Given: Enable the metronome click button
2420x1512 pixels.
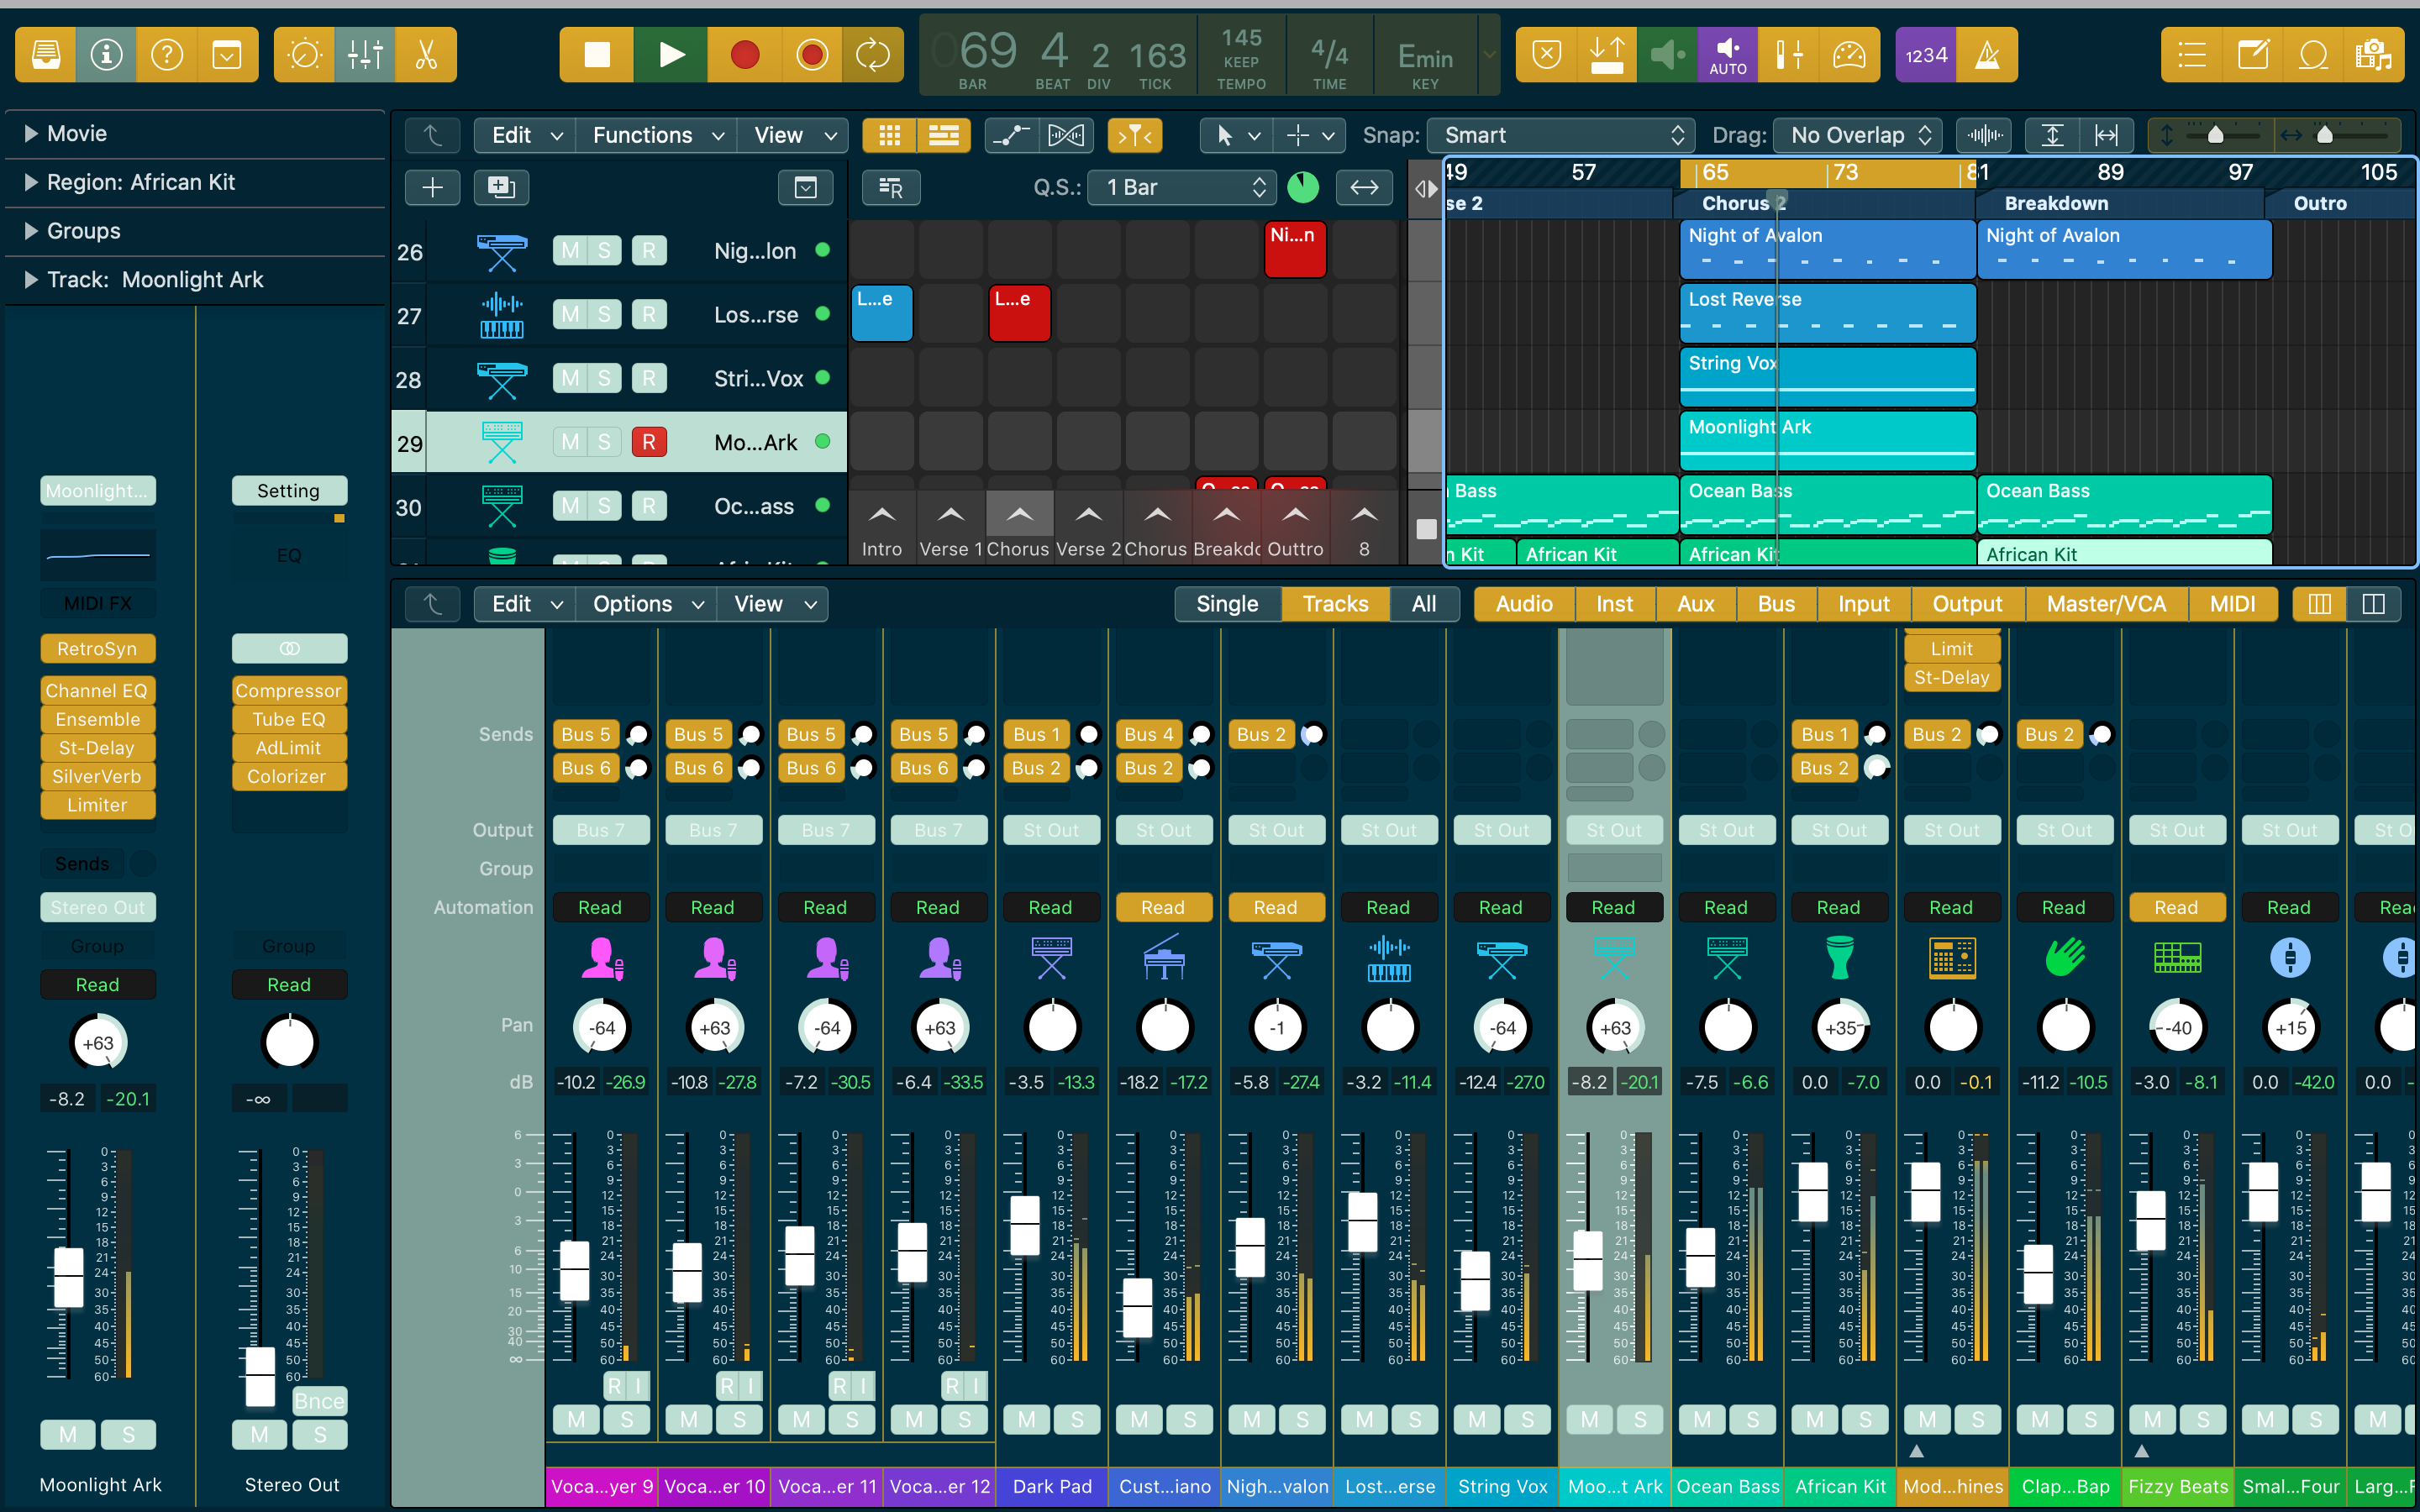Looking at the screenshot, I should (x=1987, y=55).
